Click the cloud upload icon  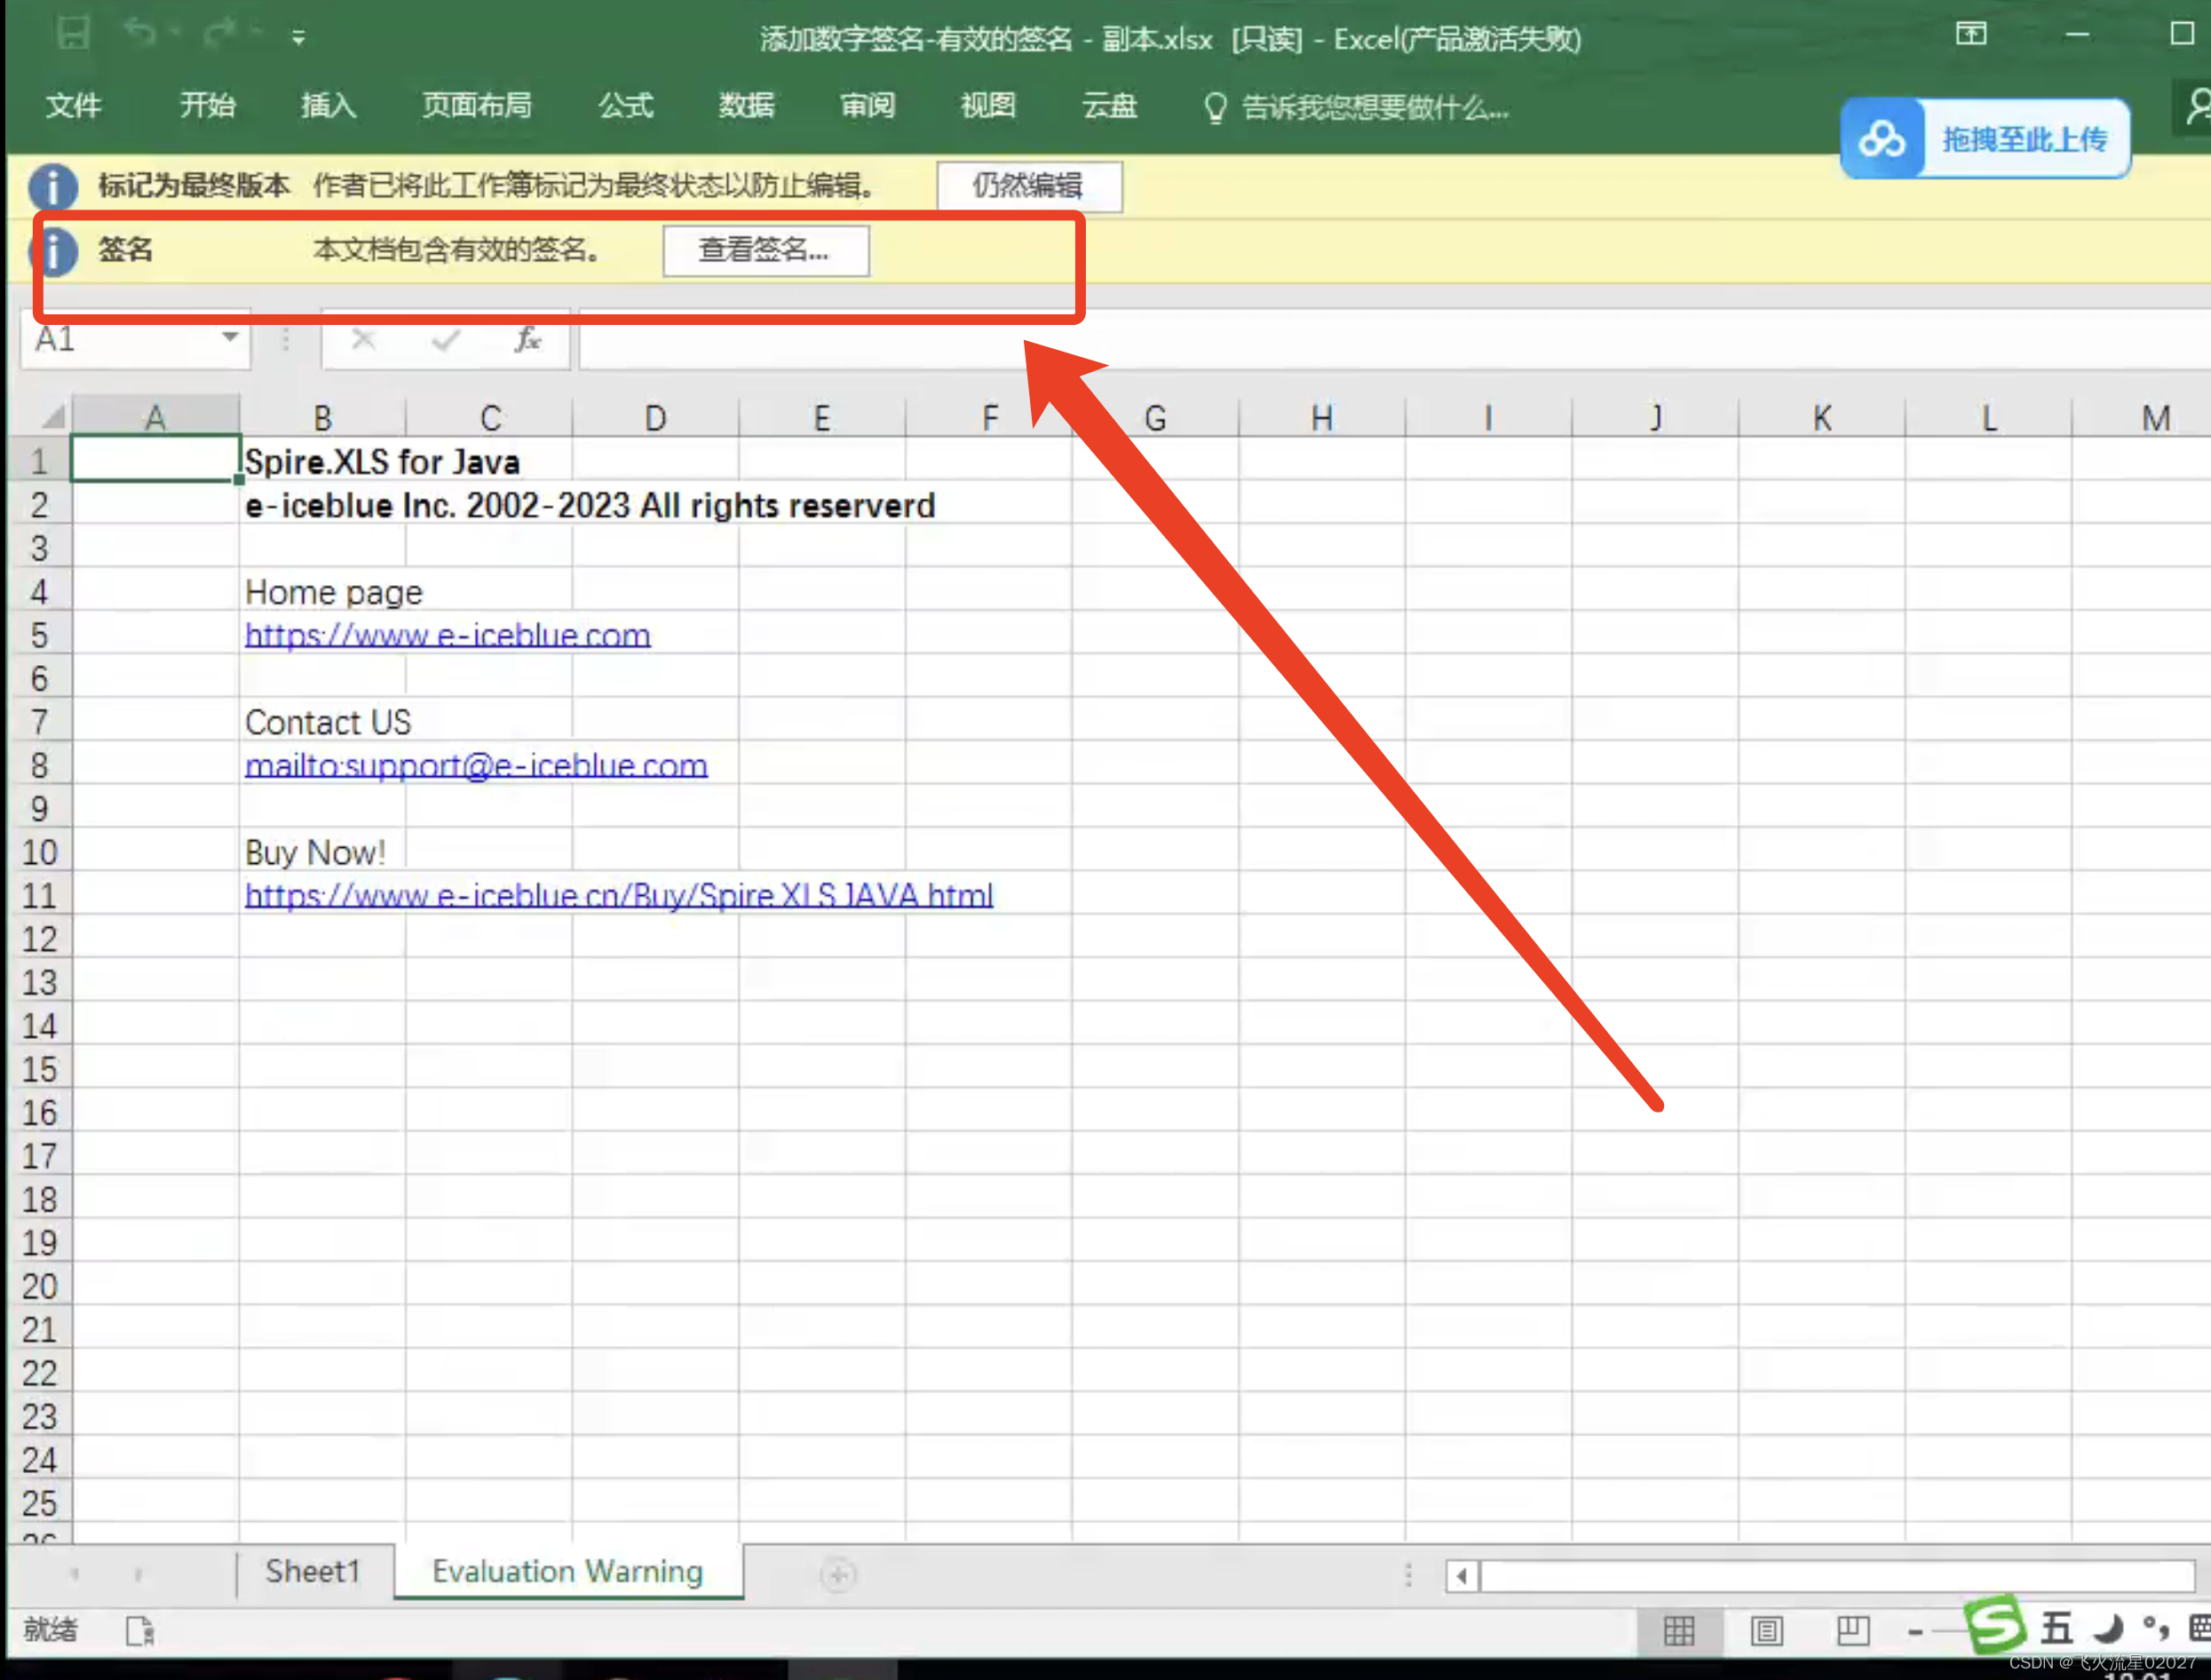[1881, 139]
